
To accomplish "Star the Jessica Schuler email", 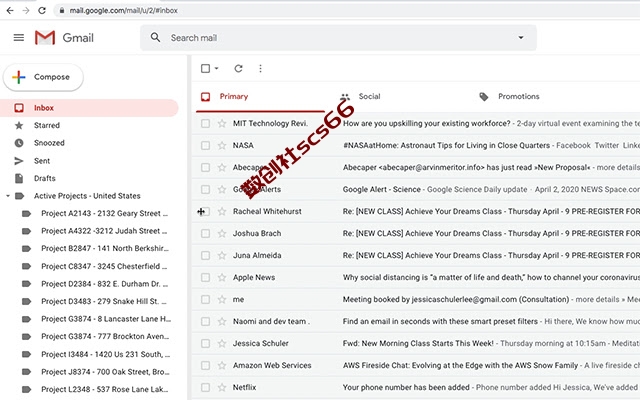I will pos(222,344).
